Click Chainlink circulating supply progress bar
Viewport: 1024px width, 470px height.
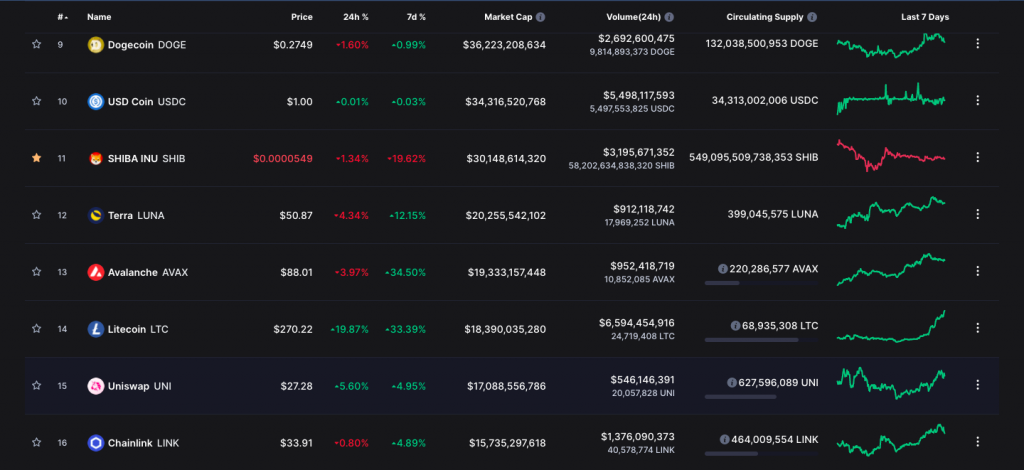click(x=761, y=453)
